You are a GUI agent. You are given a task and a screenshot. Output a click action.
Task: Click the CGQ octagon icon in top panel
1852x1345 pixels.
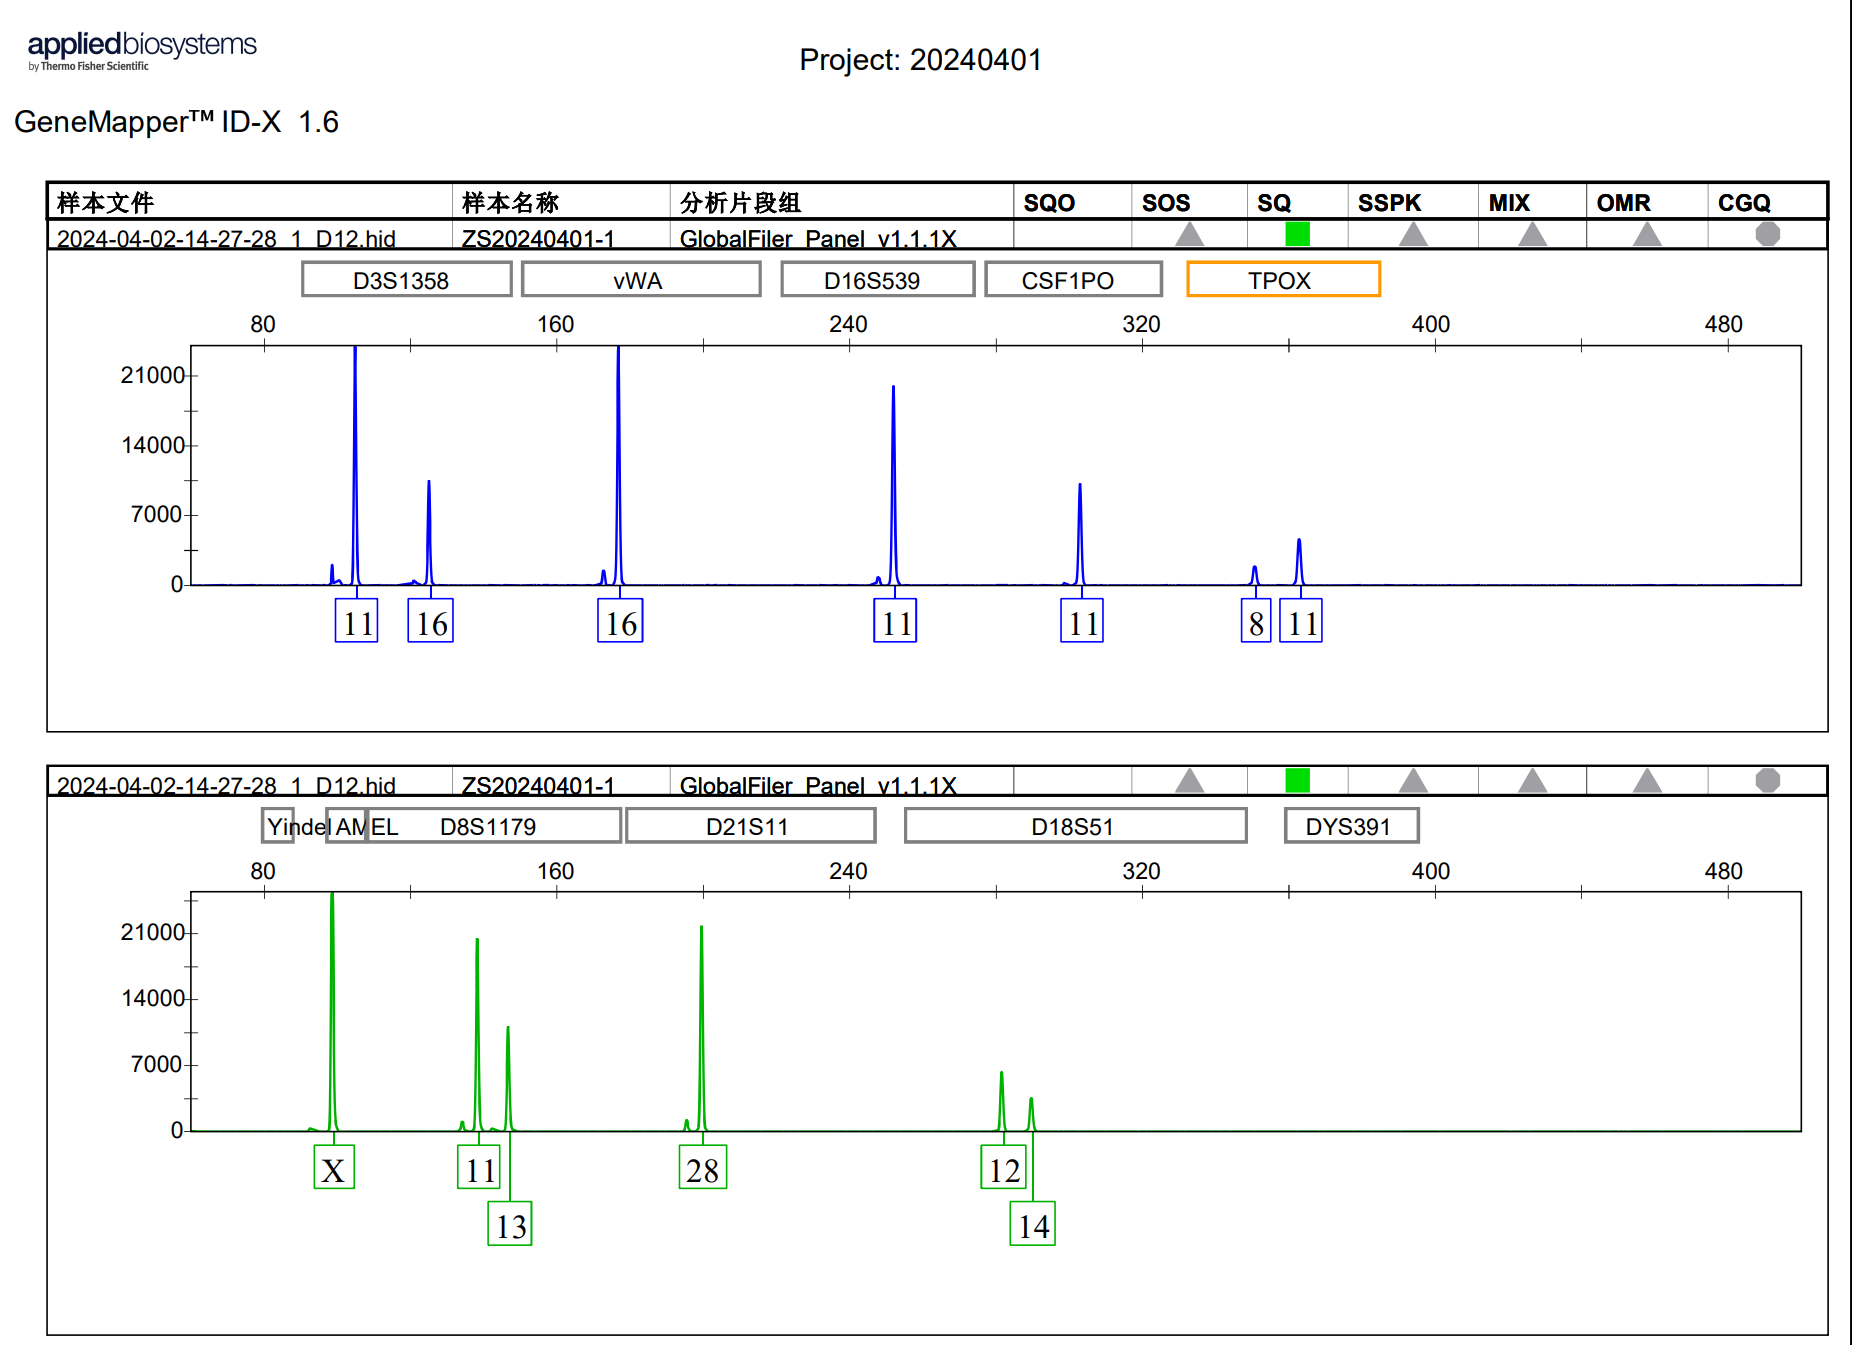(1767, 234)
